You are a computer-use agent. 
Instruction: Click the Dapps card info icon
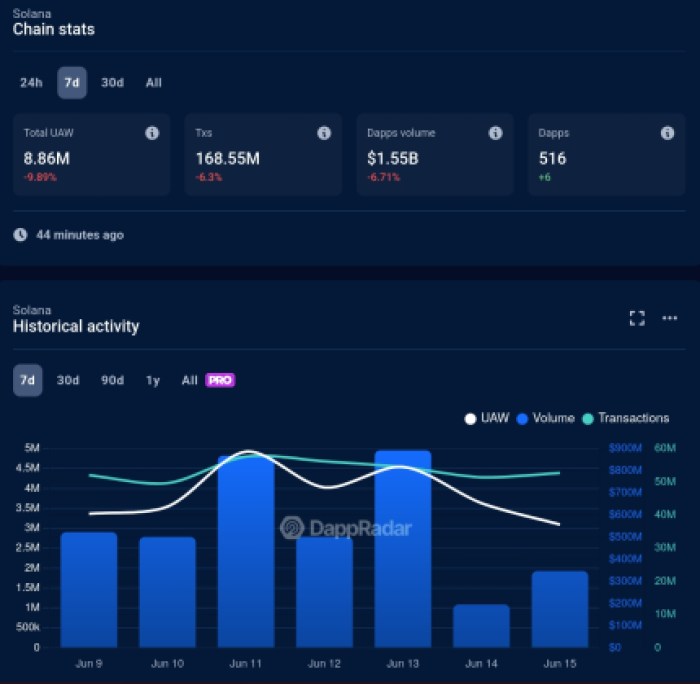click(667, 133)
